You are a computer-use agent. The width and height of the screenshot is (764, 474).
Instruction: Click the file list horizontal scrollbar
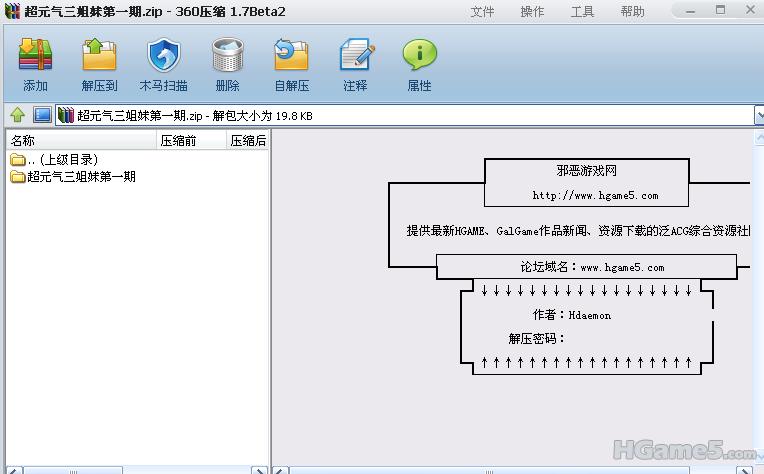135,469
